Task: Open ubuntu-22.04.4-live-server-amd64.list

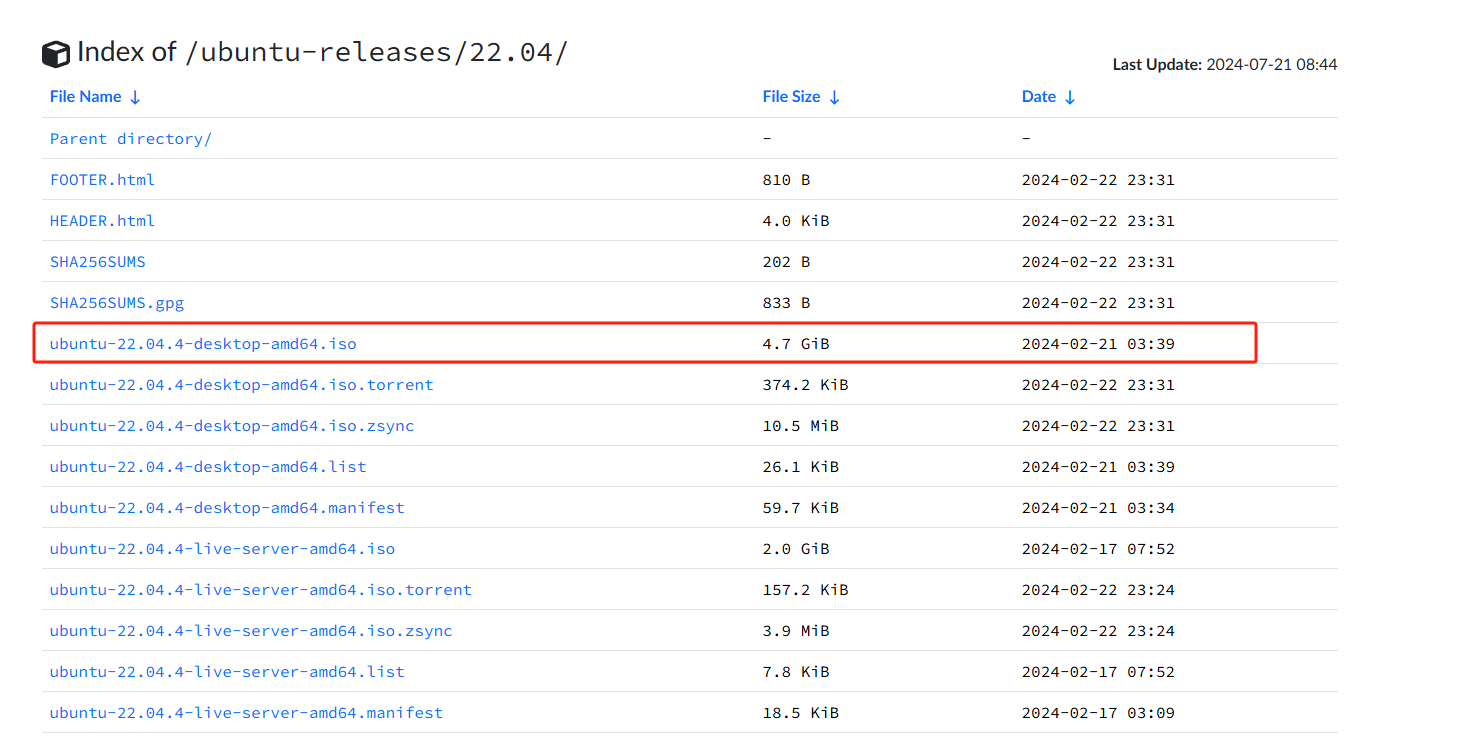Action: pyautogui.click(x=227, y=672)
